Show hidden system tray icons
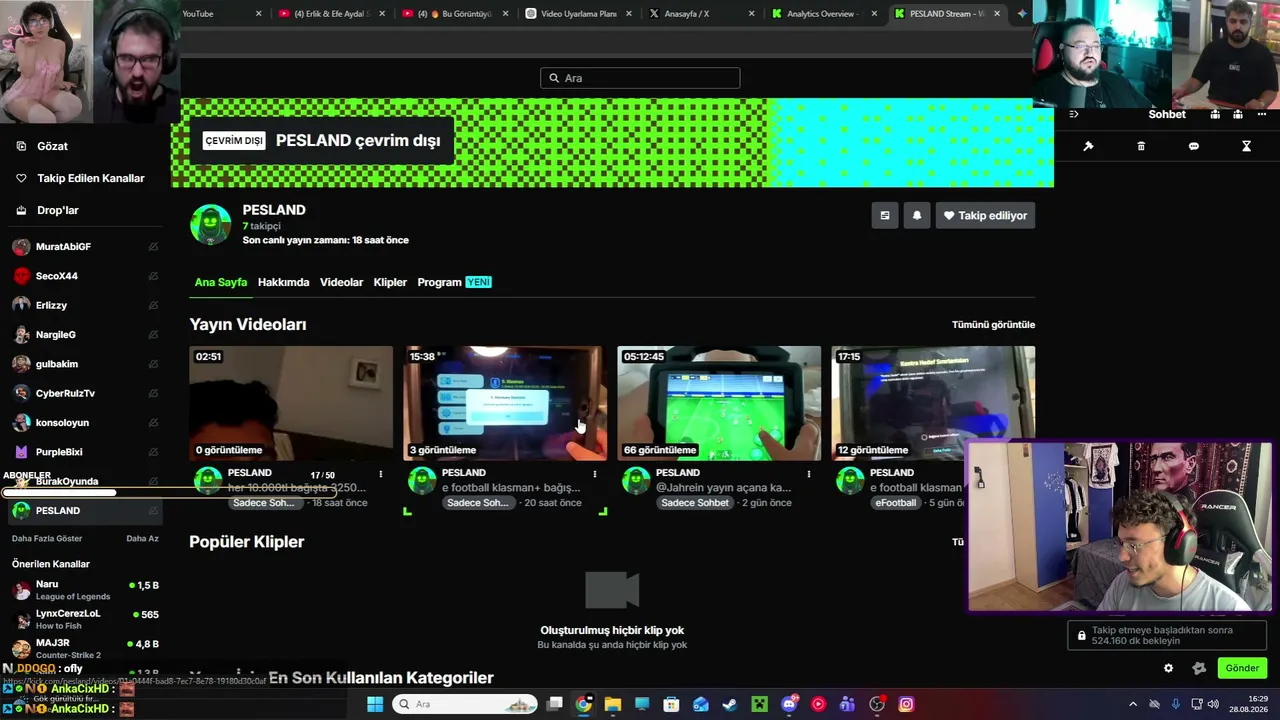 coord(1133,704)
